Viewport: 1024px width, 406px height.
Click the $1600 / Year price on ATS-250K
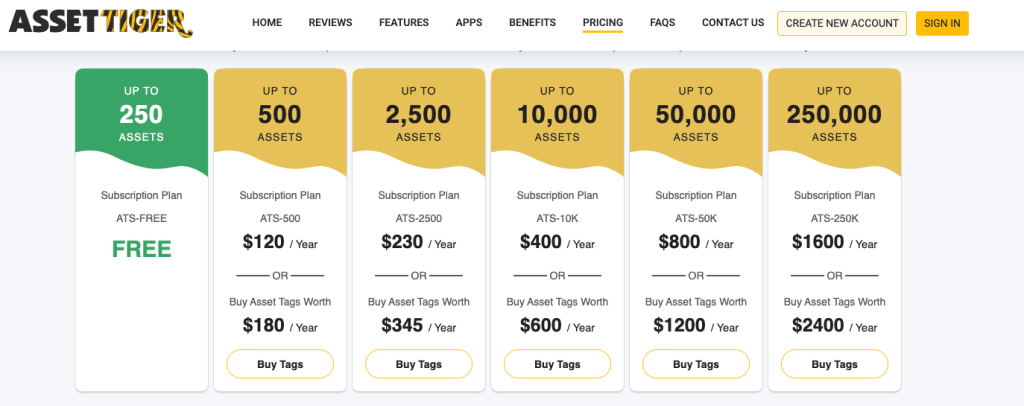pyautogui.click(x=834, y=242)
